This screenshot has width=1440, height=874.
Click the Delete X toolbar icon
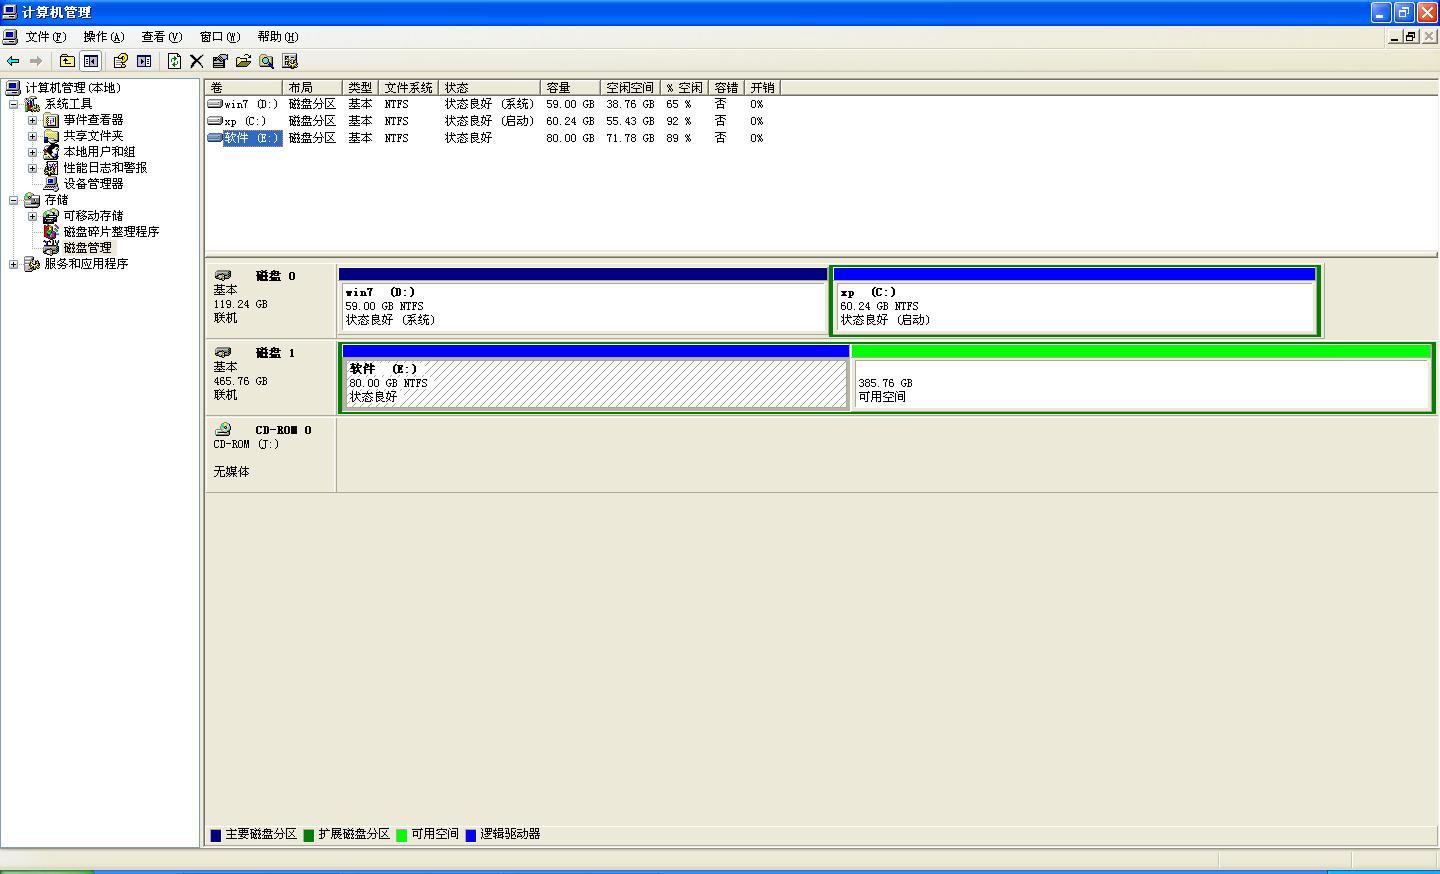point(197,61)
